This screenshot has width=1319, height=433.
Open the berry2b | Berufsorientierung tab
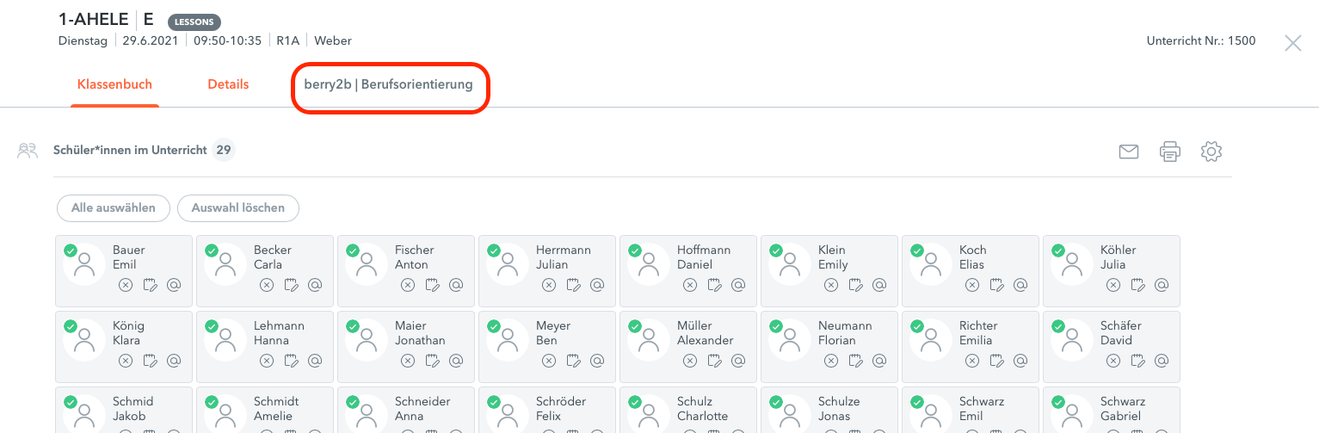coord(389,85)
